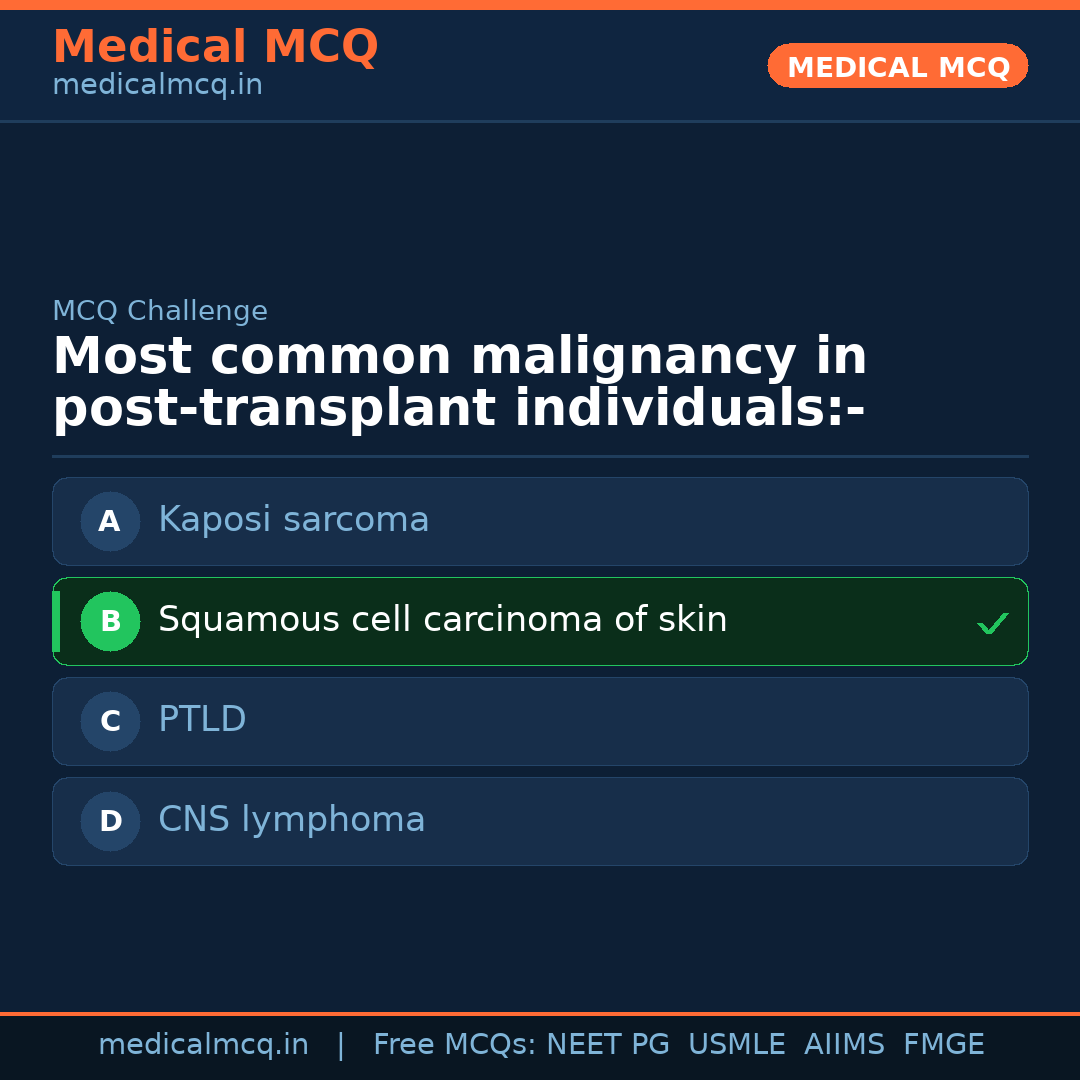The height and width of the screenshot is (1080, 1080).
Task: Click the MCQ Challenge label
Action: point(160,311)
